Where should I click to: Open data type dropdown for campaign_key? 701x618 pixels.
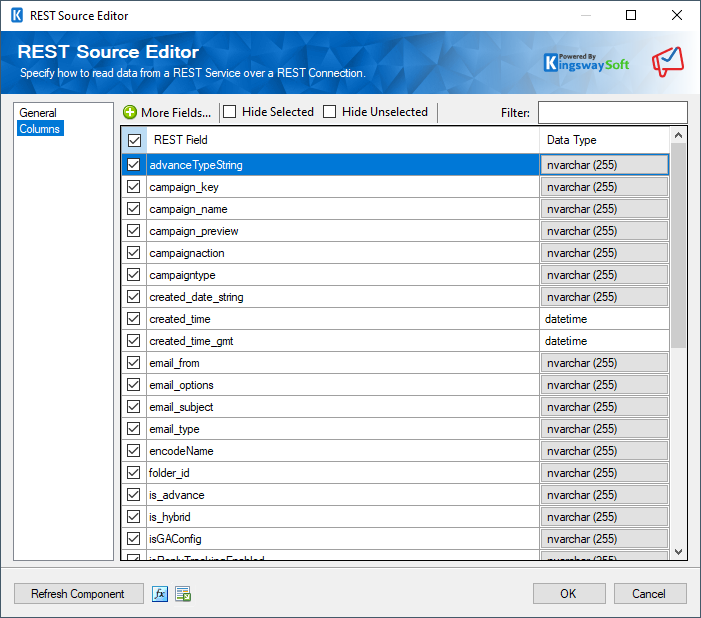[x=604, y=186]
